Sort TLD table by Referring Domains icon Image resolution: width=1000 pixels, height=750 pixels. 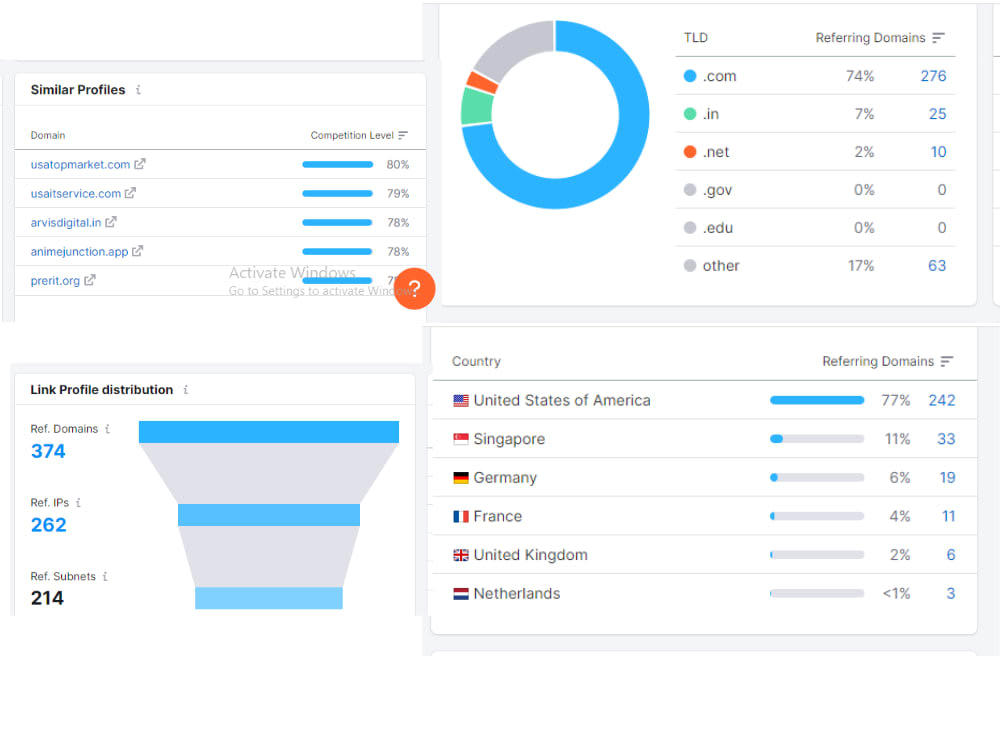point(938,38)
